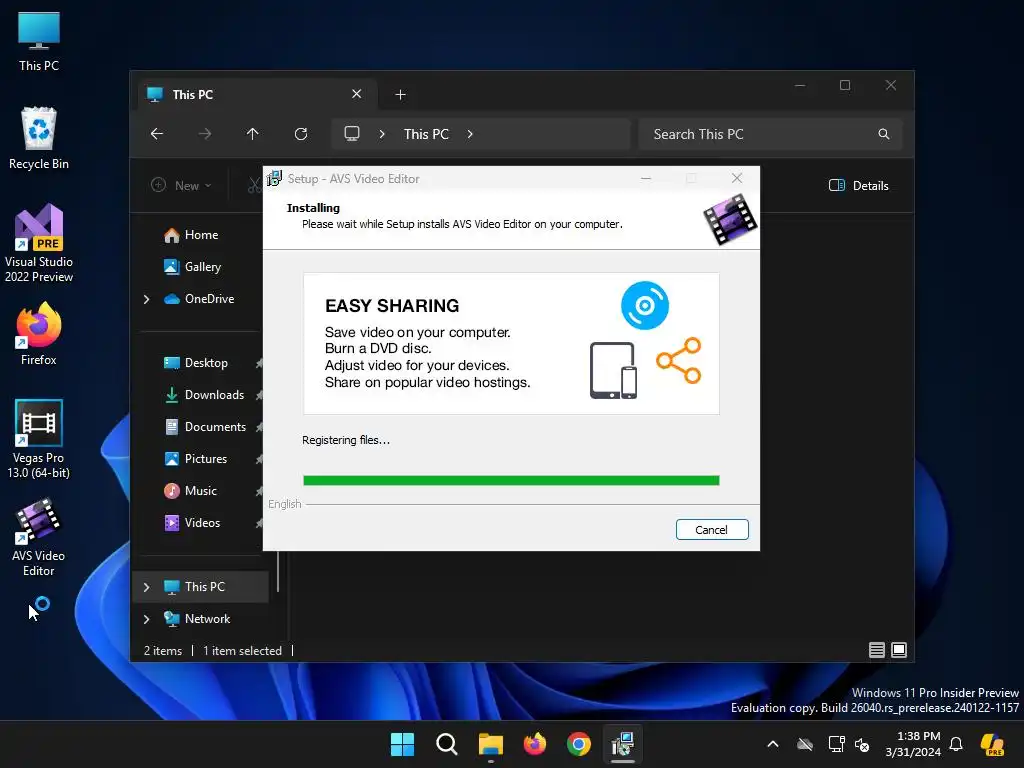Click the chevron after This PC in address bar

point(470,134)
